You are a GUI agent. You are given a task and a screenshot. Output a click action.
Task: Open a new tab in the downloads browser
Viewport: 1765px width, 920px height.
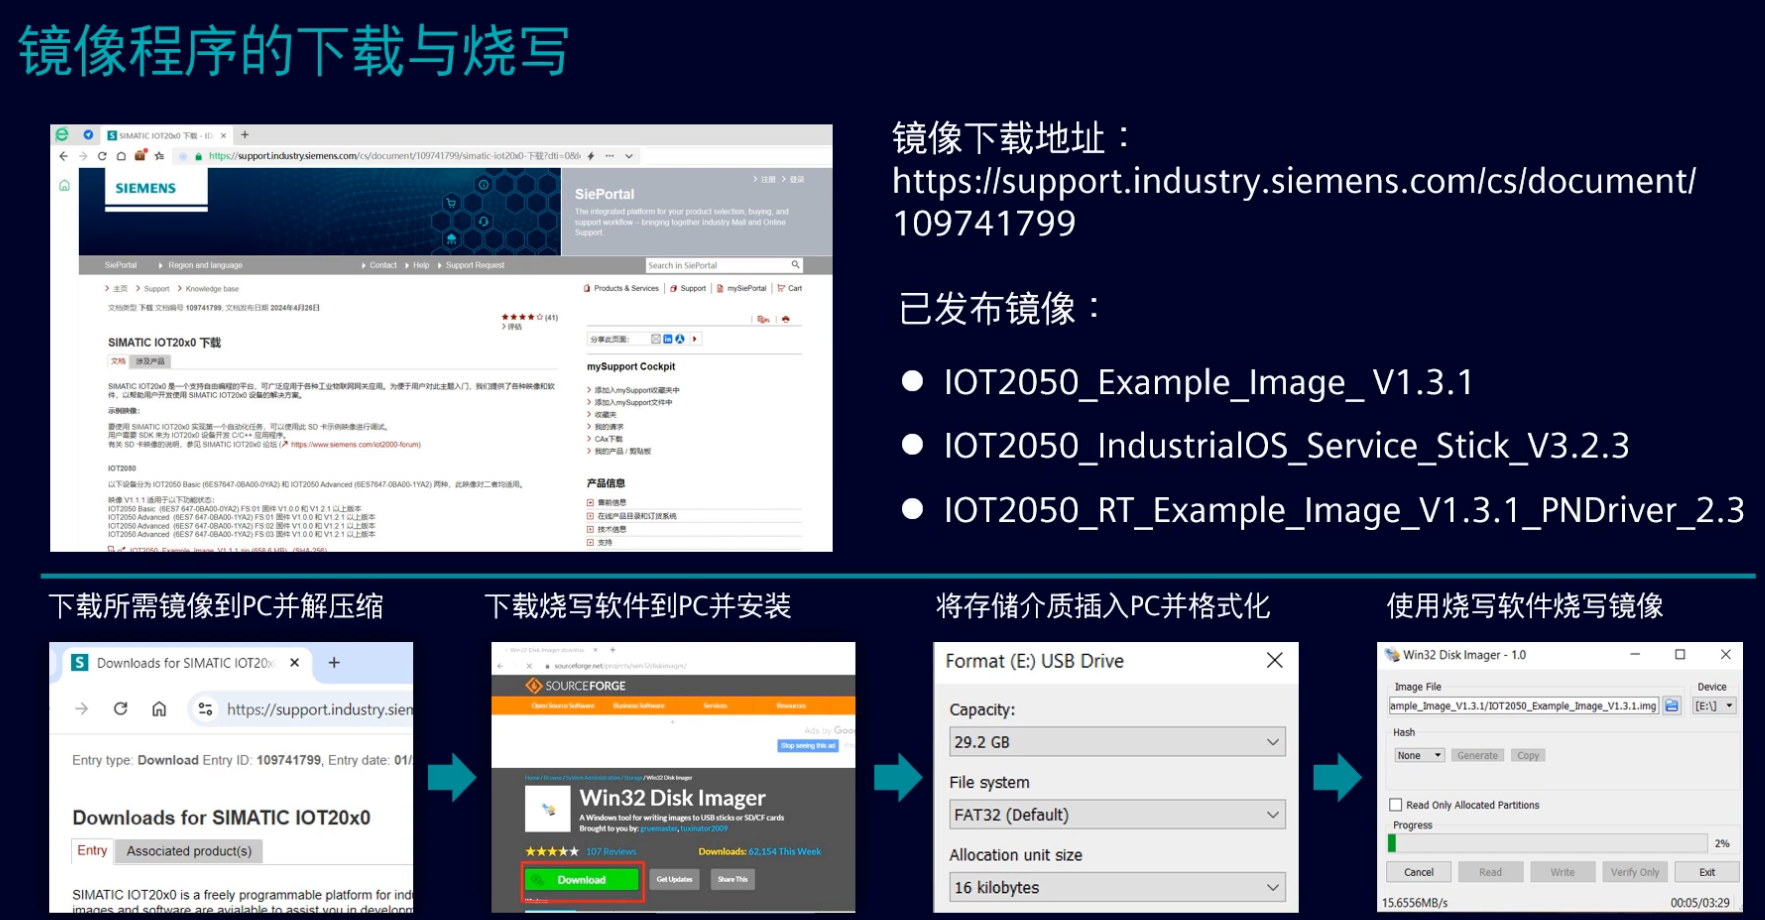pos(334,662)
